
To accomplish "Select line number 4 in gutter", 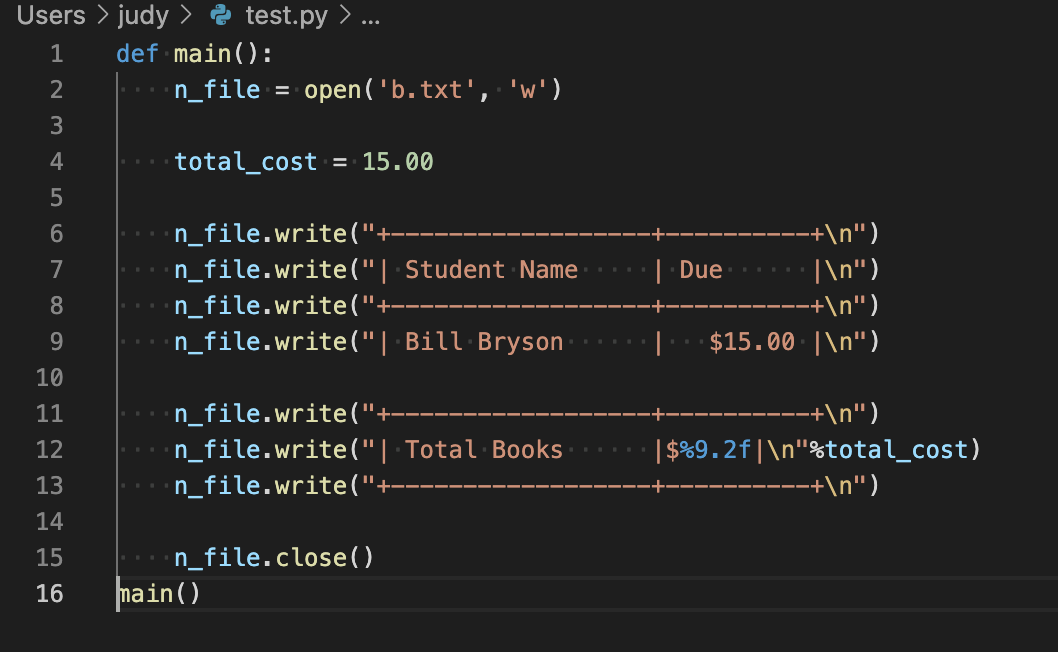I will point(57,162).
